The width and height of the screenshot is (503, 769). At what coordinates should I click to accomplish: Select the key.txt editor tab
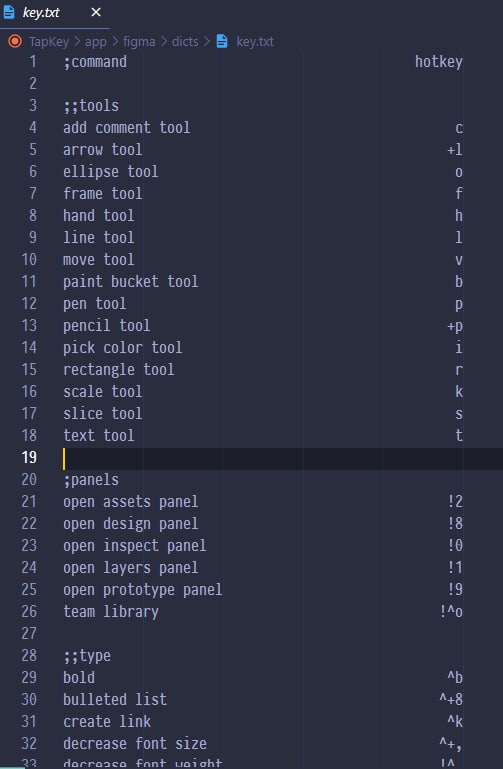(x=54, y=13)
